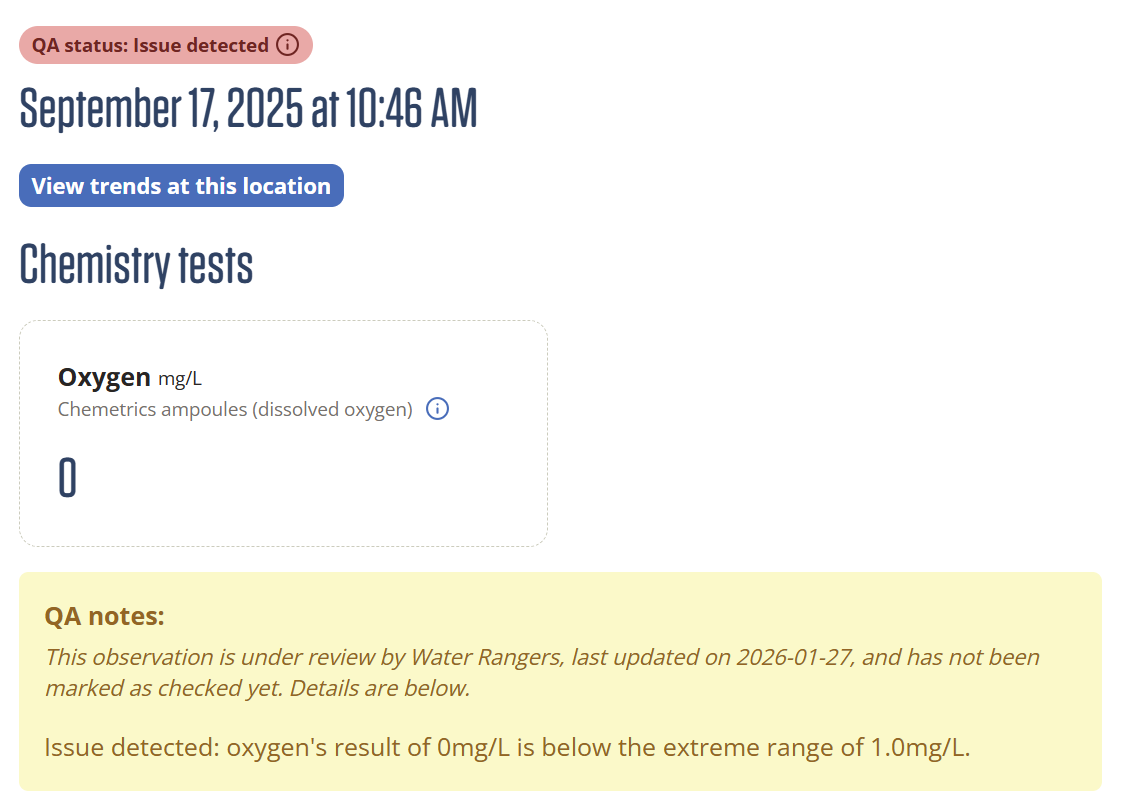Click the Oxygen label in test card
Viewport: 1122px width, 806px height.
pyautogui.click(x=104, y=377)
